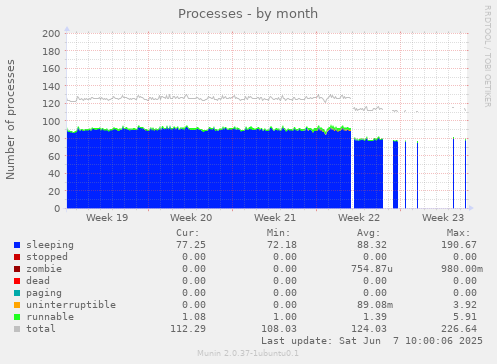Click the bright red dead legend swatch
497x364 pixels.
click(x=17, y=281)
